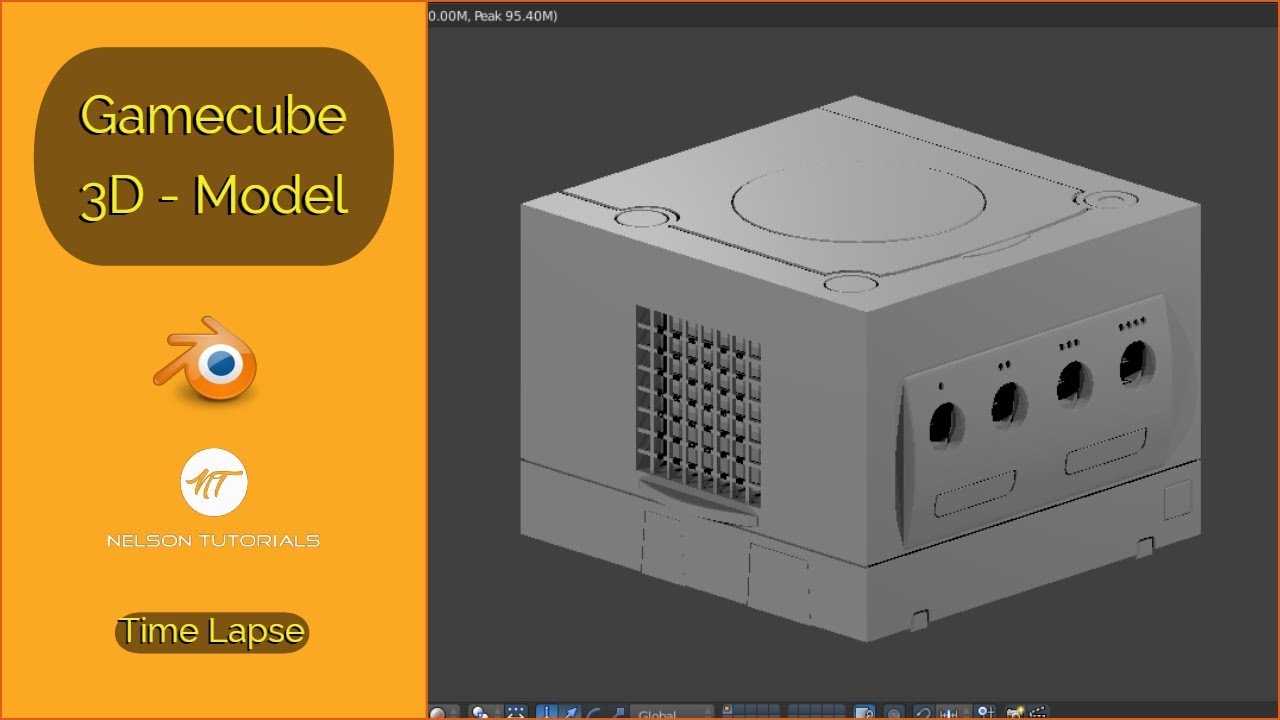Click the first controller port on the model
This screenshot has width=1280, height=720.
(943, 424)
